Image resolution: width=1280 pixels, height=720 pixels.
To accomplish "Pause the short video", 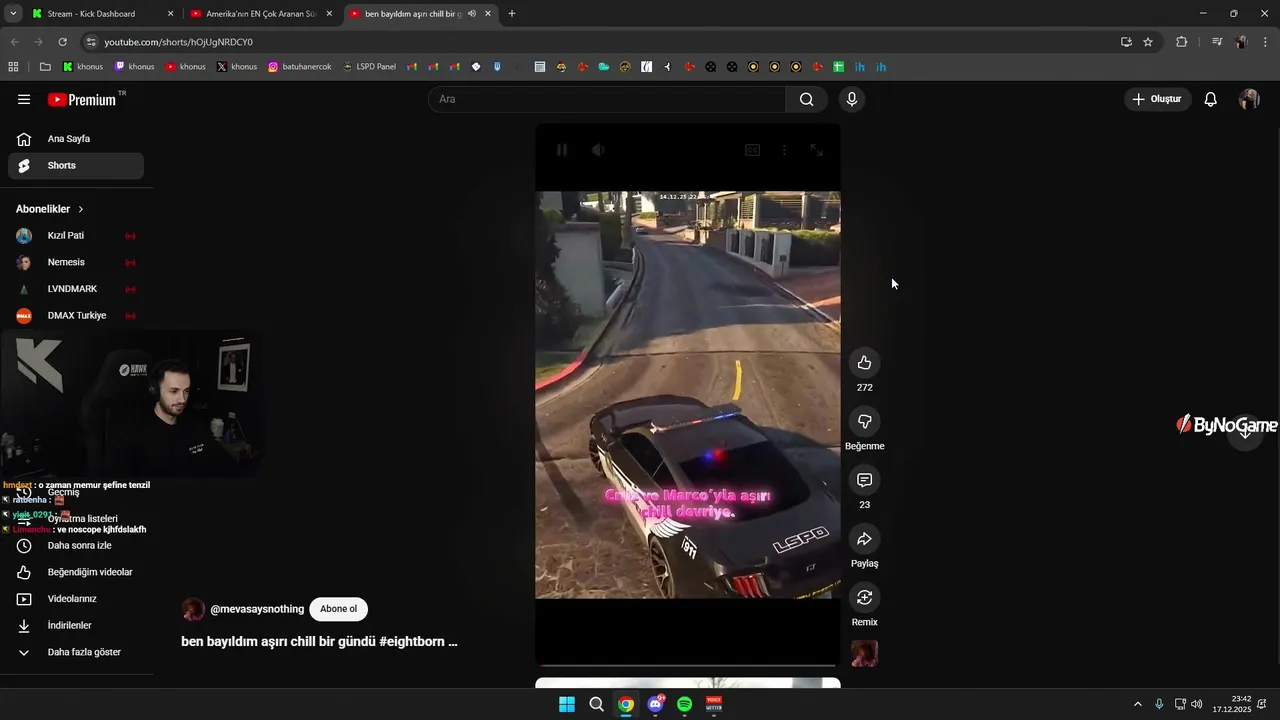I will pos(562,150).
